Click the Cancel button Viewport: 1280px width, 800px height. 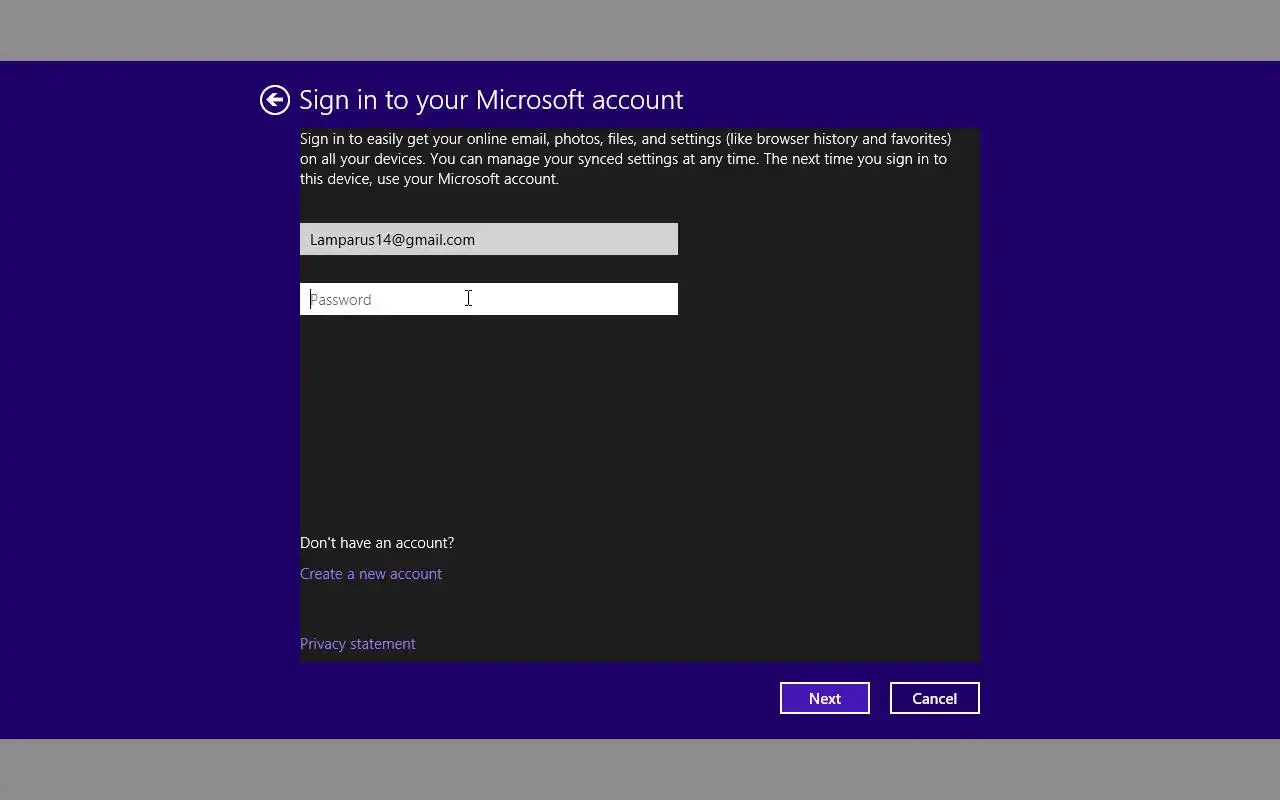click(935, 698)
